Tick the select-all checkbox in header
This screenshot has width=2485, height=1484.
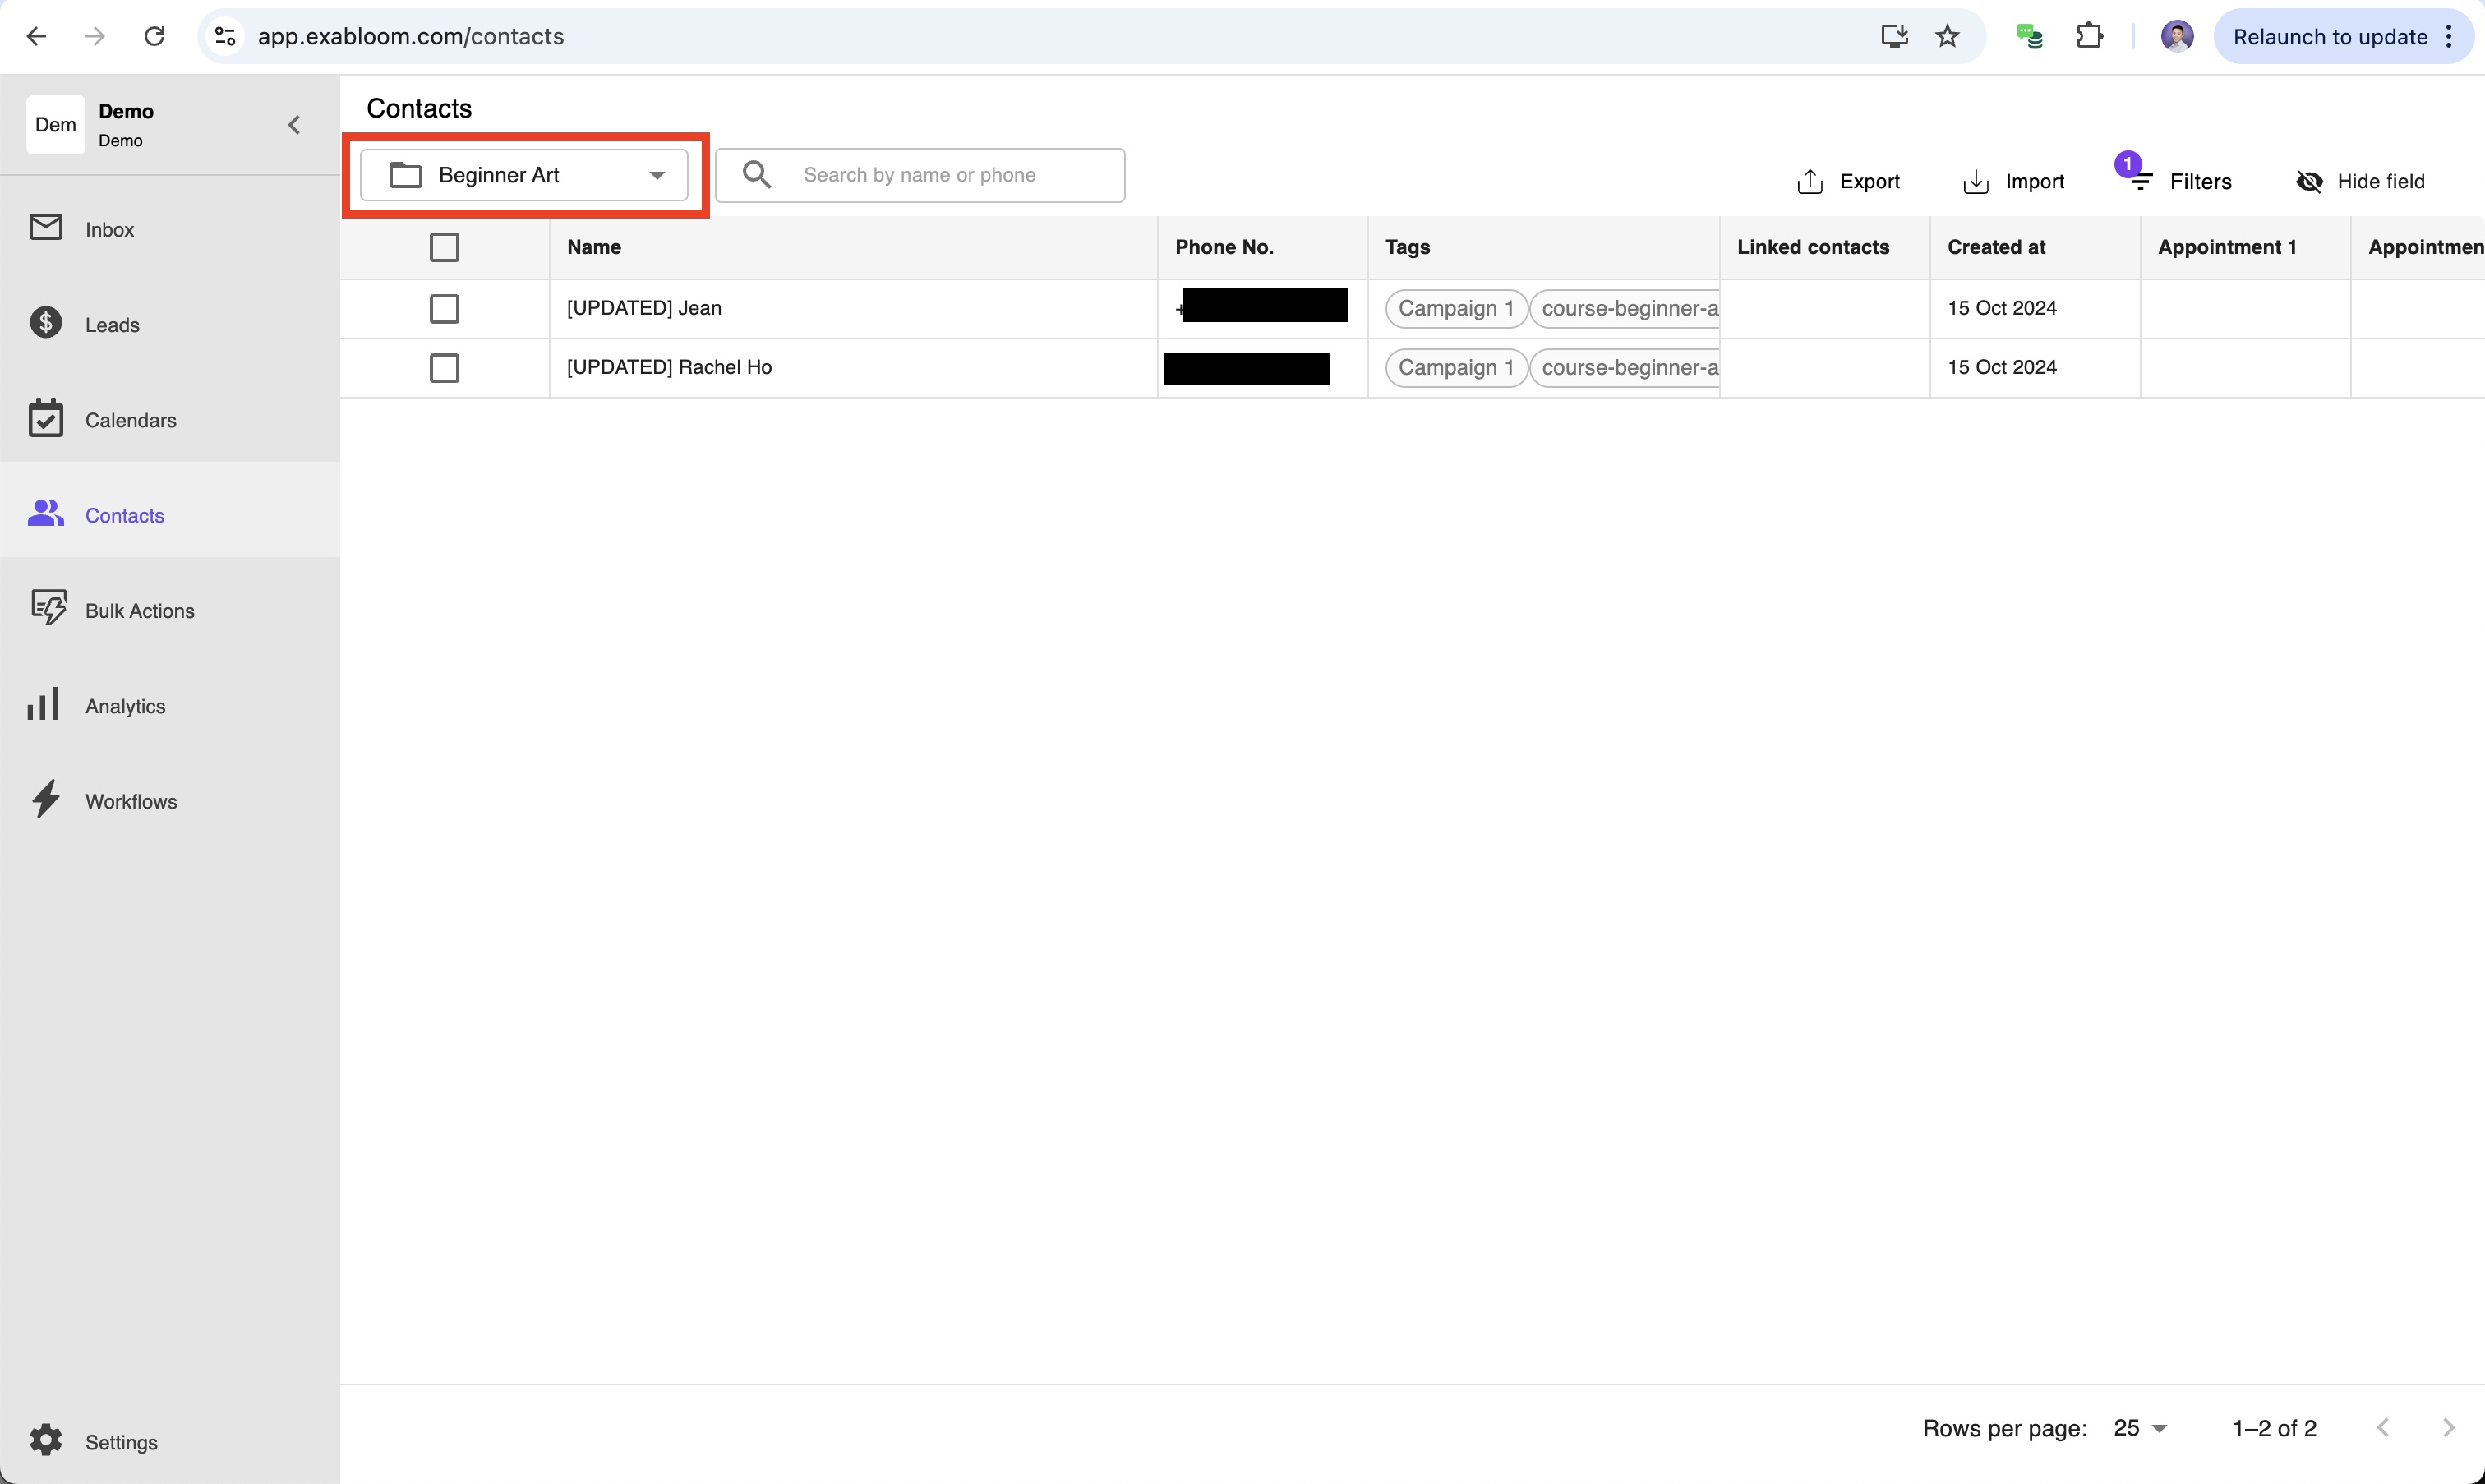click(x=444, y=247)
